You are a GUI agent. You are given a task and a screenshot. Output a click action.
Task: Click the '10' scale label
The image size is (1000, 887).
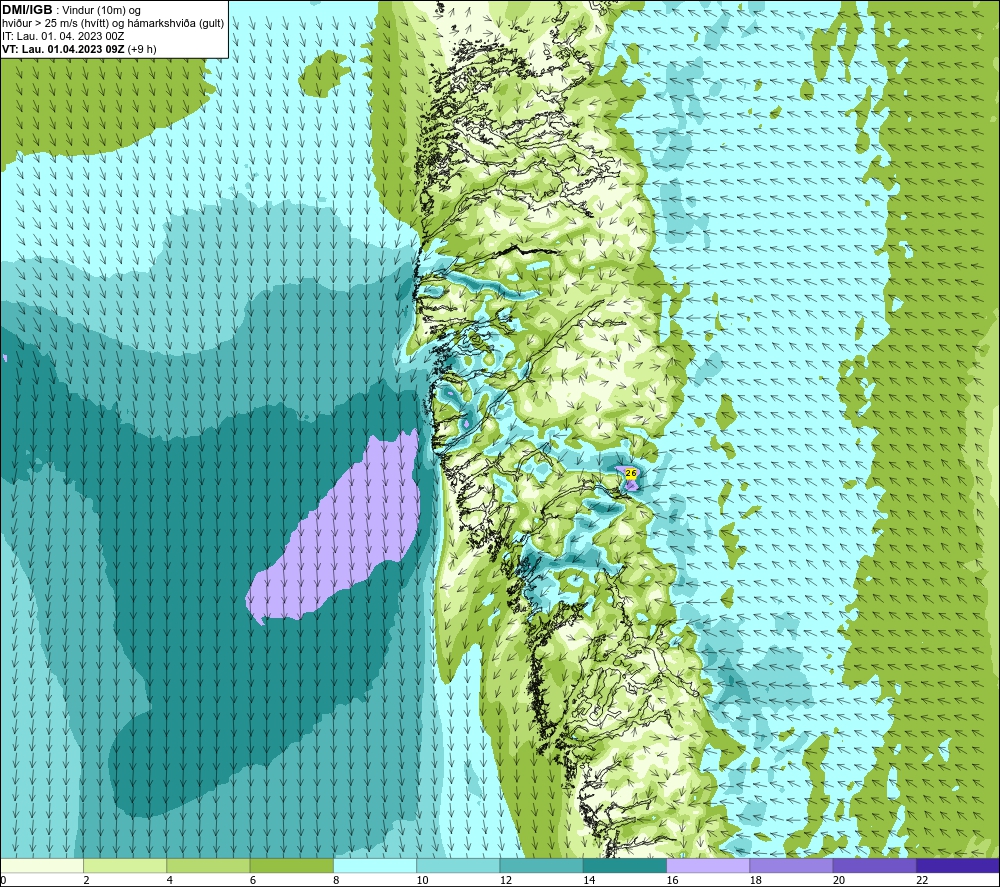[422, 880]
